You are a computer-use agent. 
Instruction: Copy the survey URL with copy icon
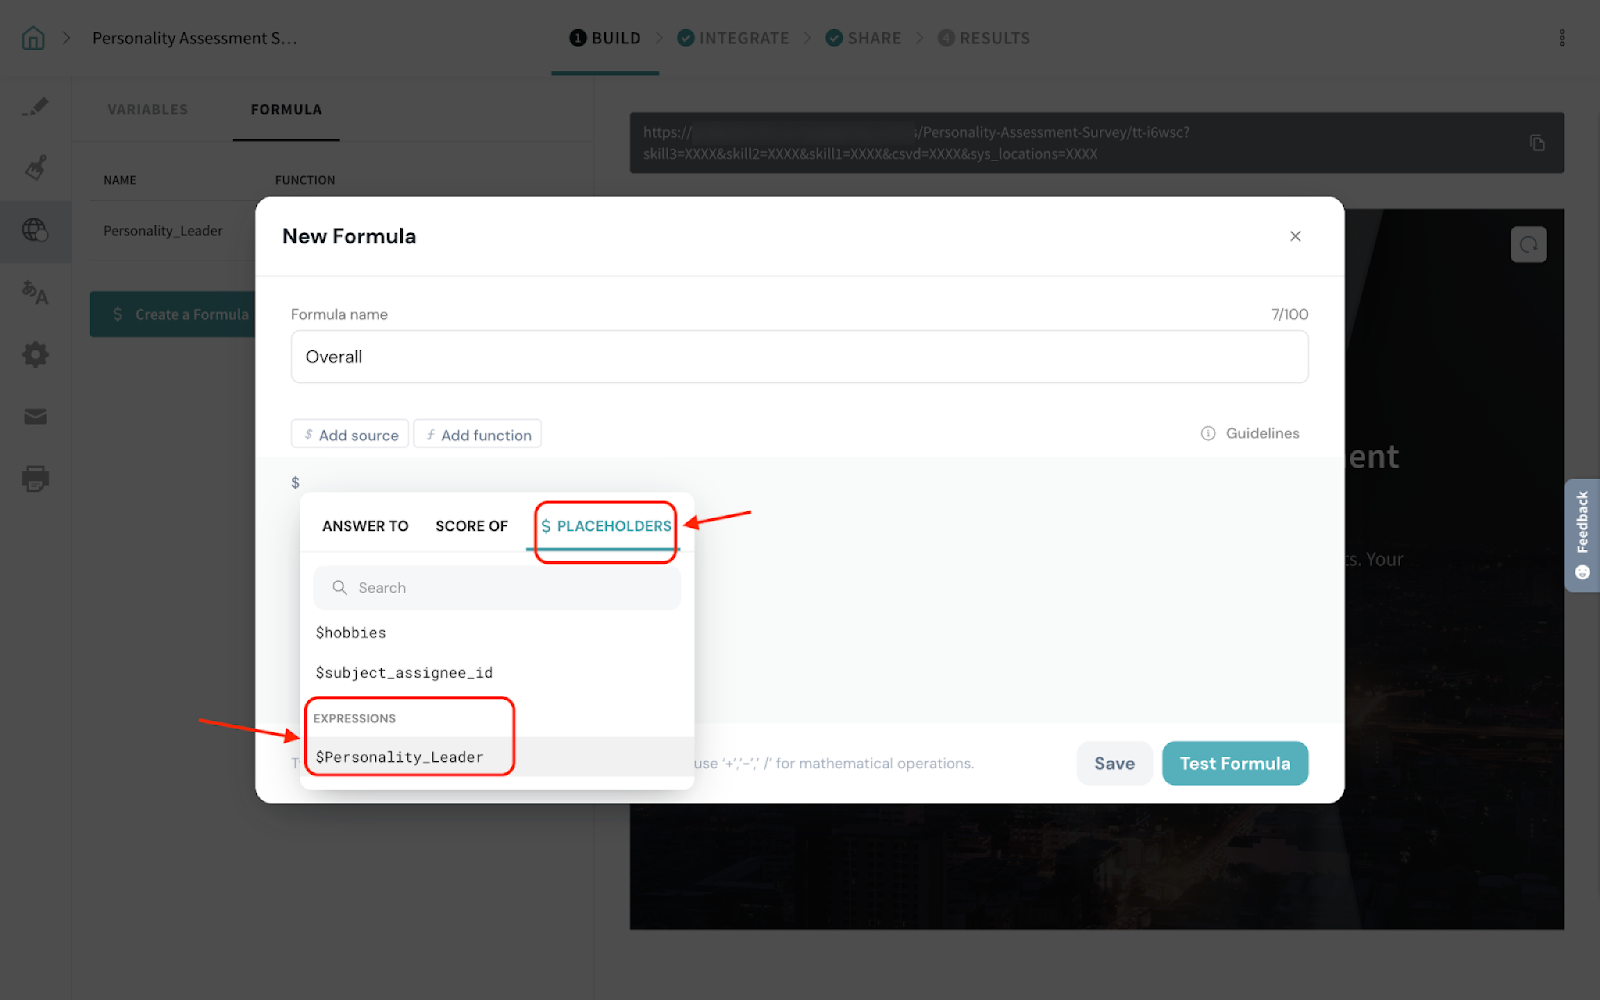(1537, 143)
